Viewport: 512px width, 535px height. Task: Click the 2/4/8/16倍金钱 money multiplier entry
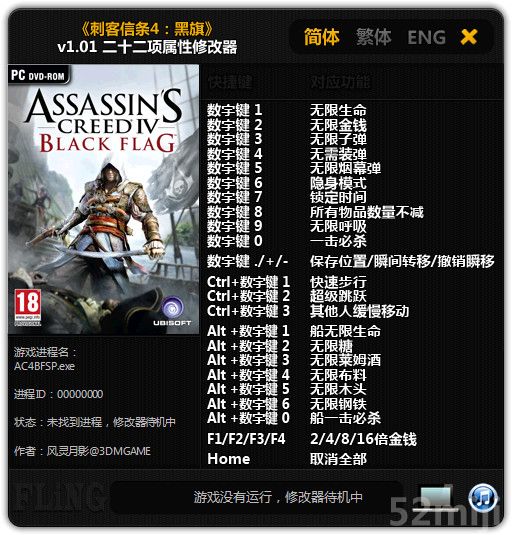point(363,439)
